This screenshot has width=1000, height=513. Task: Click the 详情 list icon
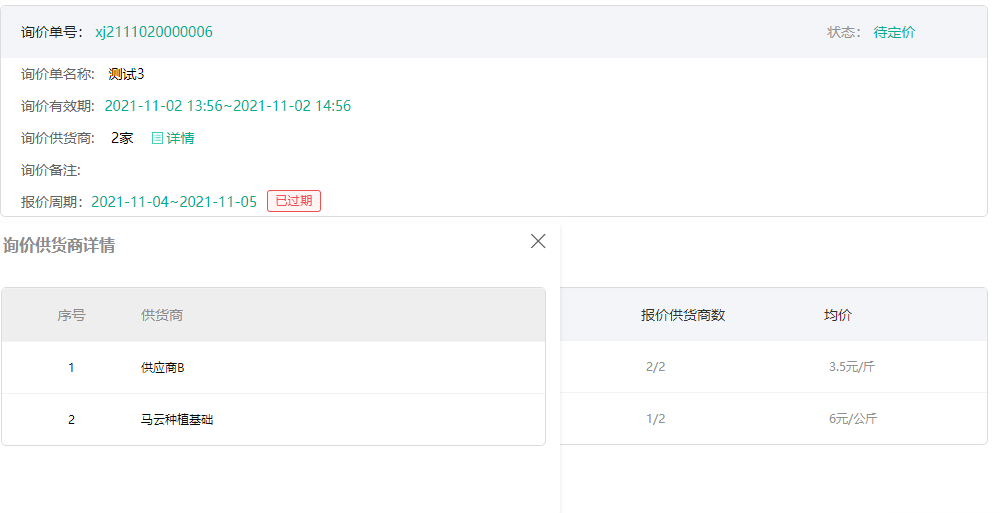tap(157, 138)
